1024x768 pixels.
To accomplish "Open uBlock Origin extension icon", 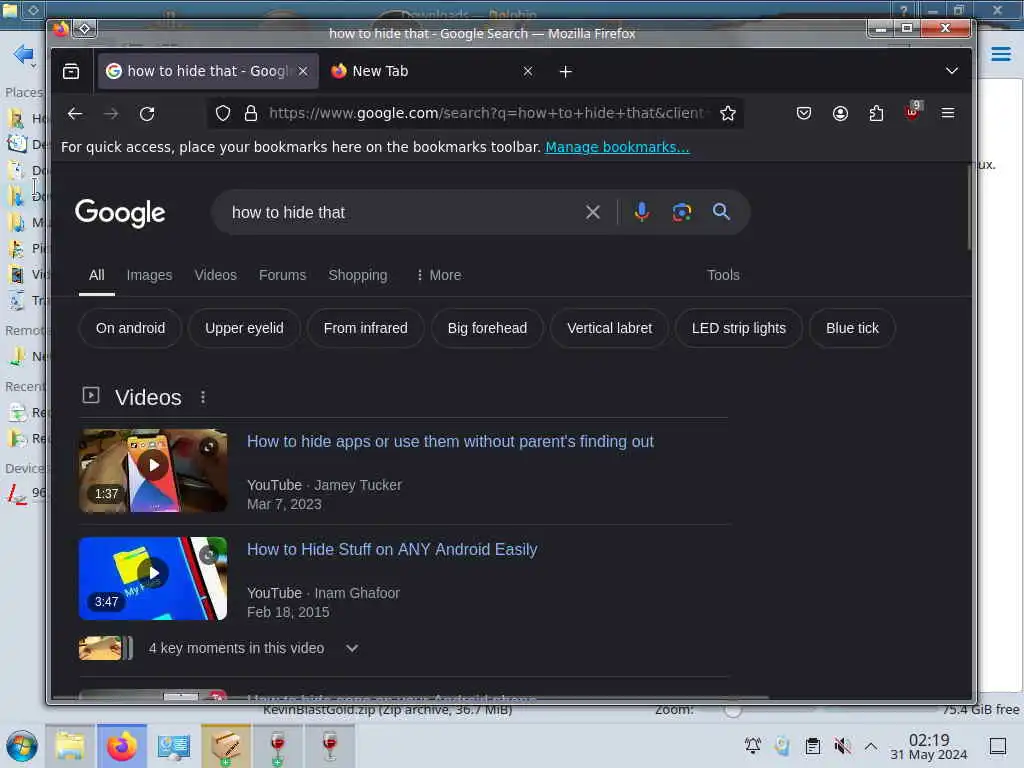I will coord(912,112).
